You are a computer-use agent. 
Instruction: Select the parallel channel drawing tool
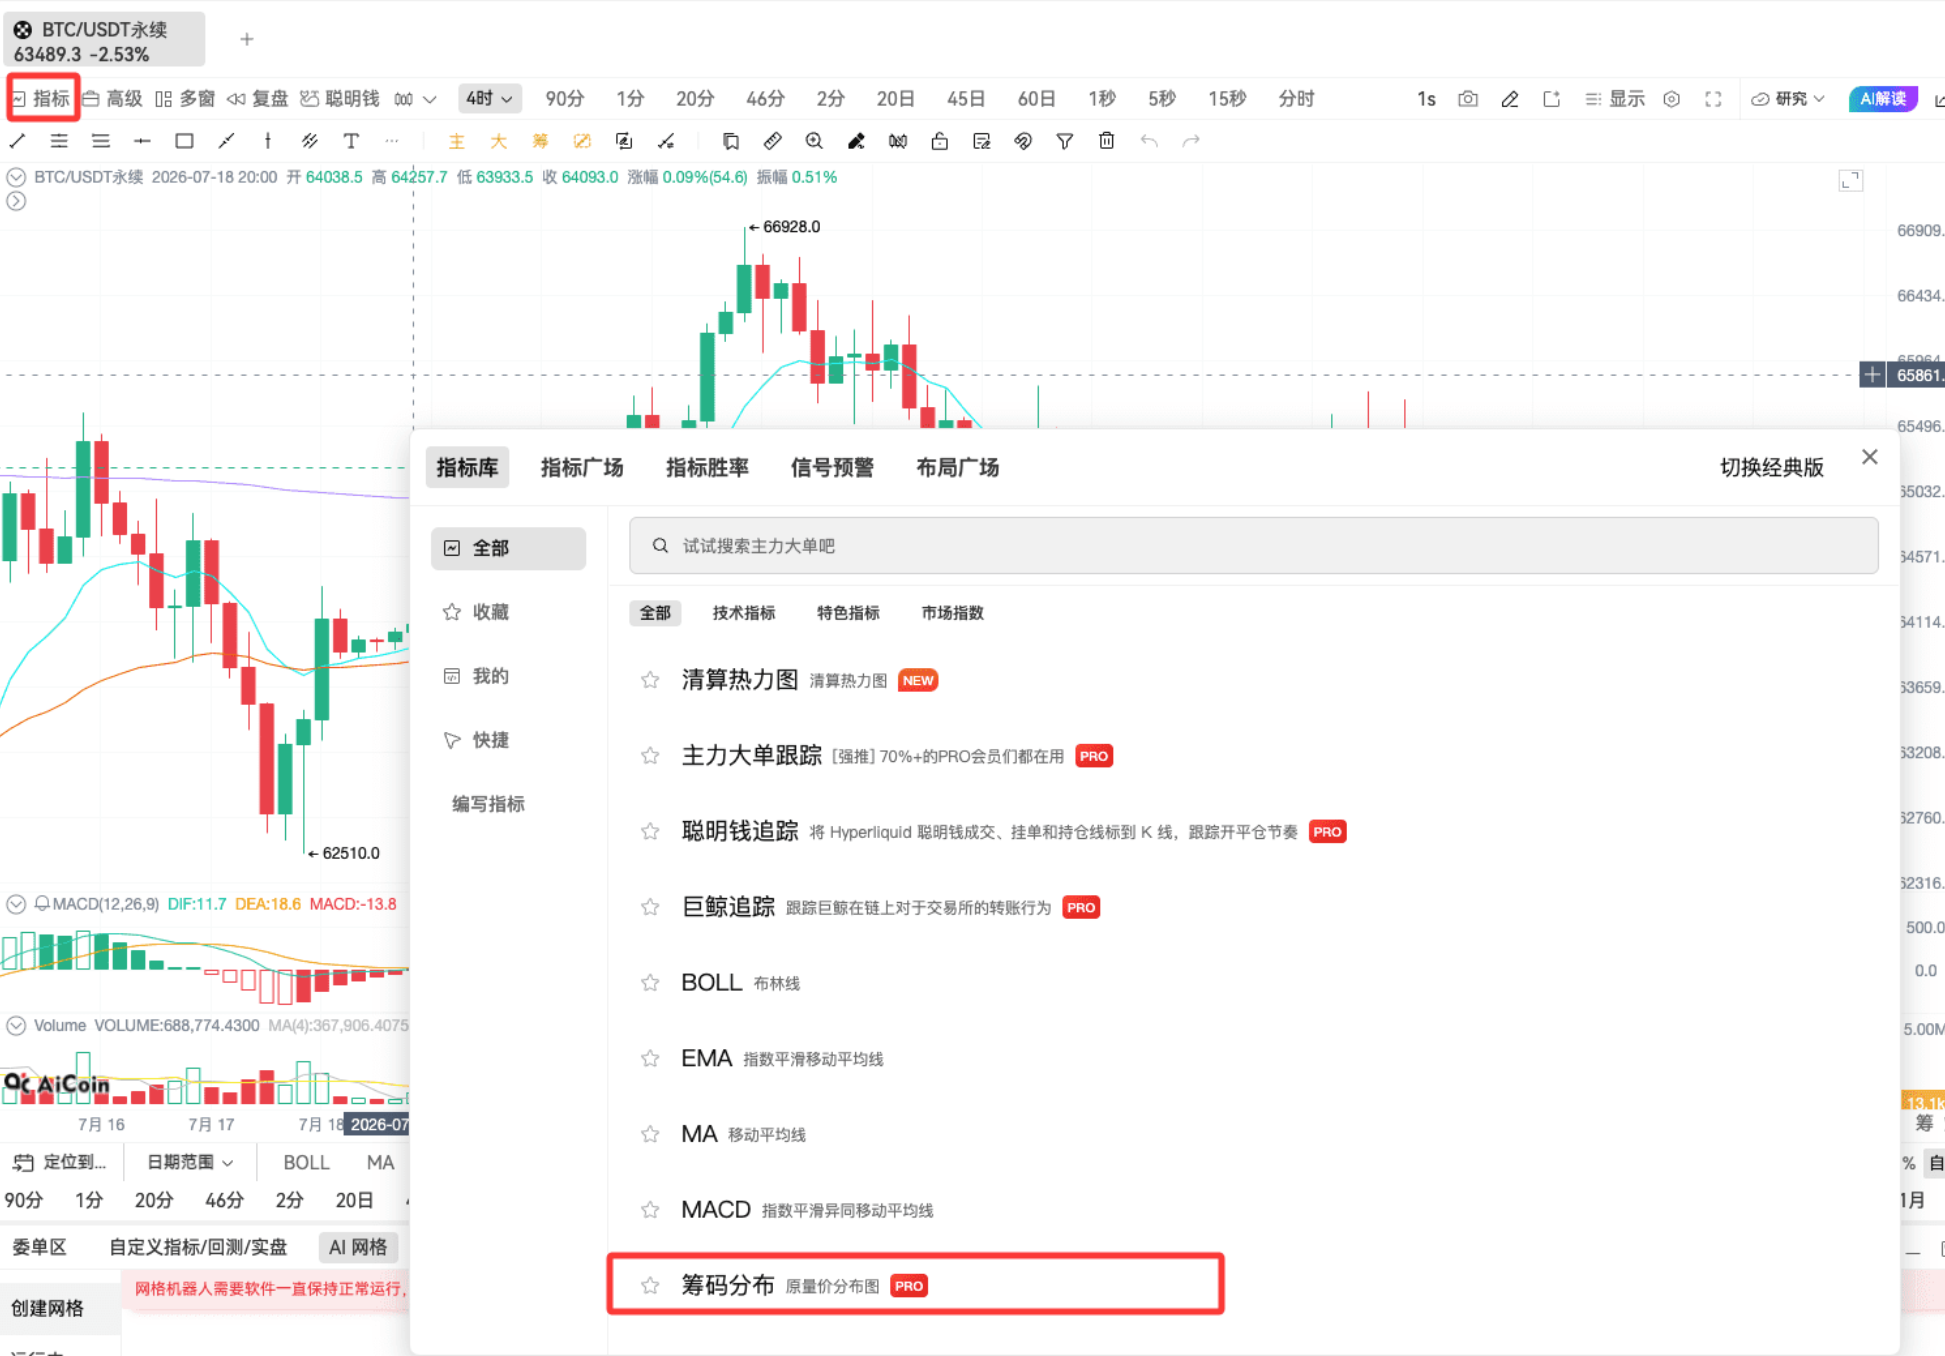click(309, 141)
